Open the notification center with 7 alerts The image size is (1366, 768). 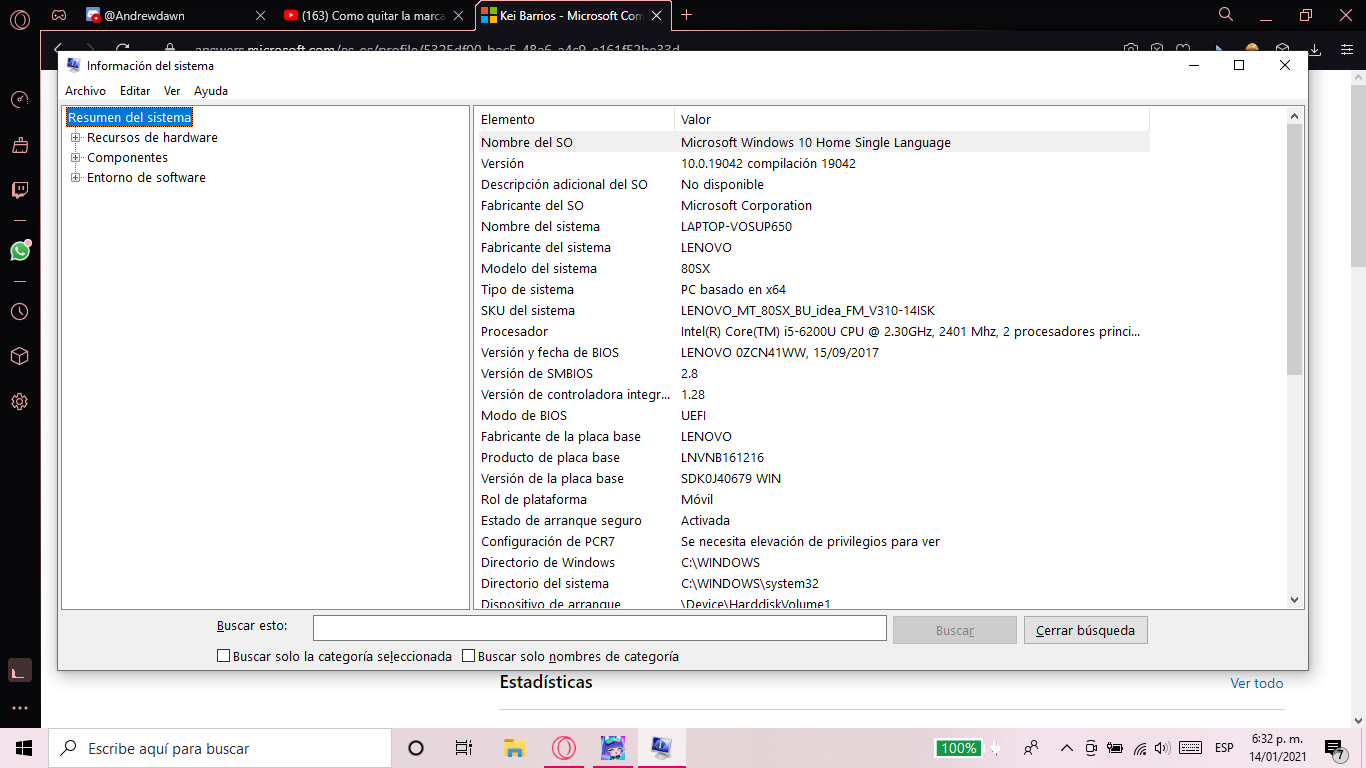[x=1334, y=748]
